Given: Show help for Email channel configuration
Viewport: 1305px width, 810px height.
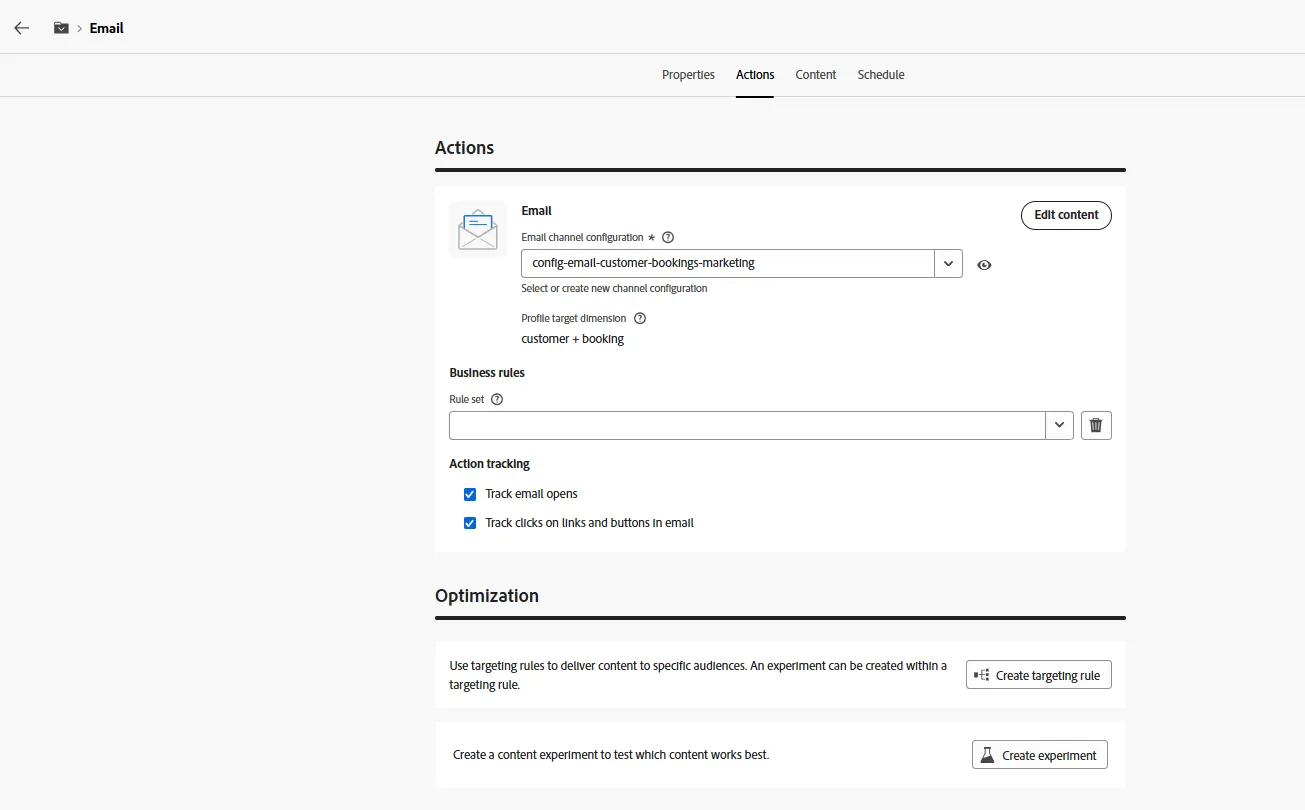Looking at the screenshot, I should (668, 238).
